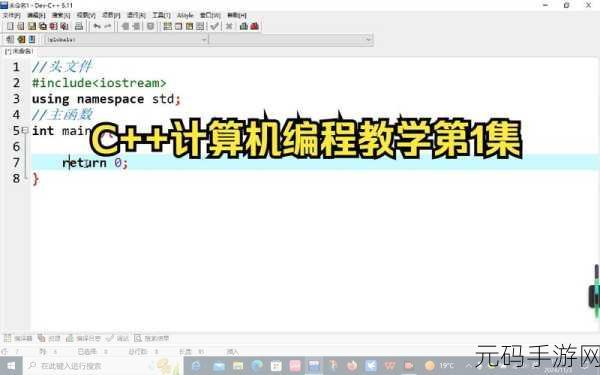Click the Print toolbar icon
The height and width of the screenshot is (375, 600).
coord(79,26)
